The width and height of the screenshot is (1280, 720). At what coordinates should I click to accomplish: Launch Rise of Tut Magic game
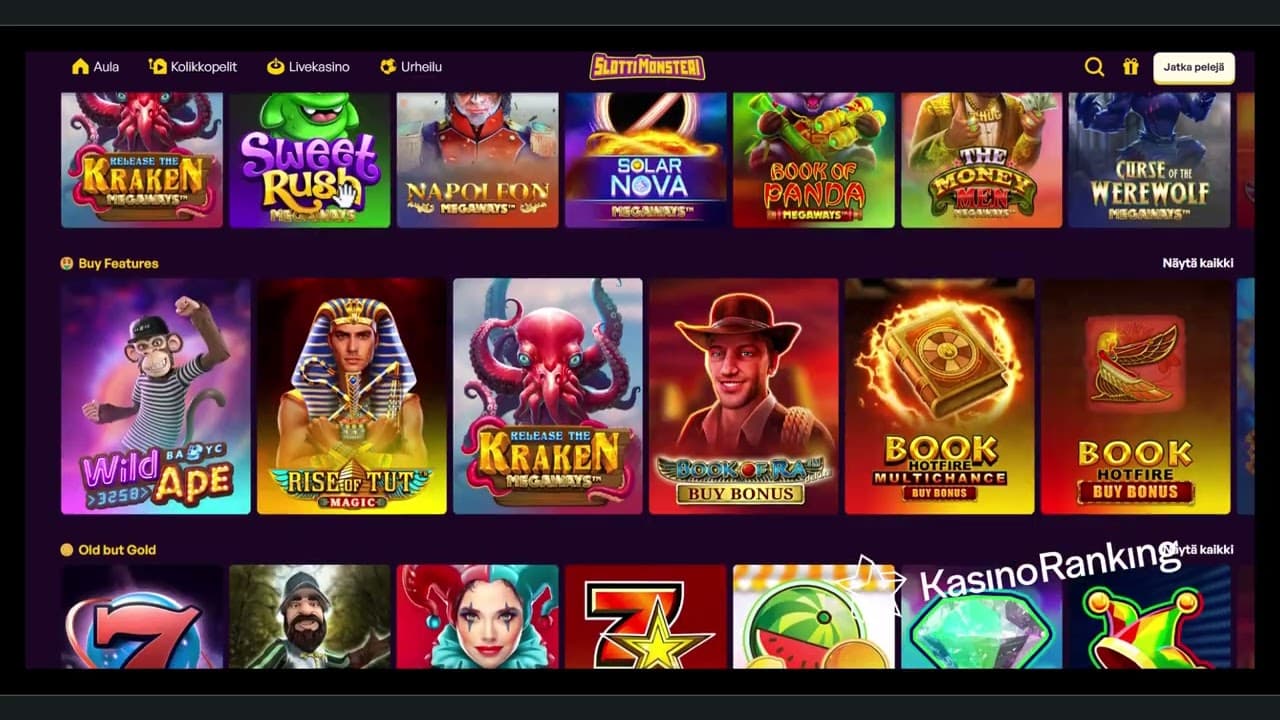click(x=352, y=396)
